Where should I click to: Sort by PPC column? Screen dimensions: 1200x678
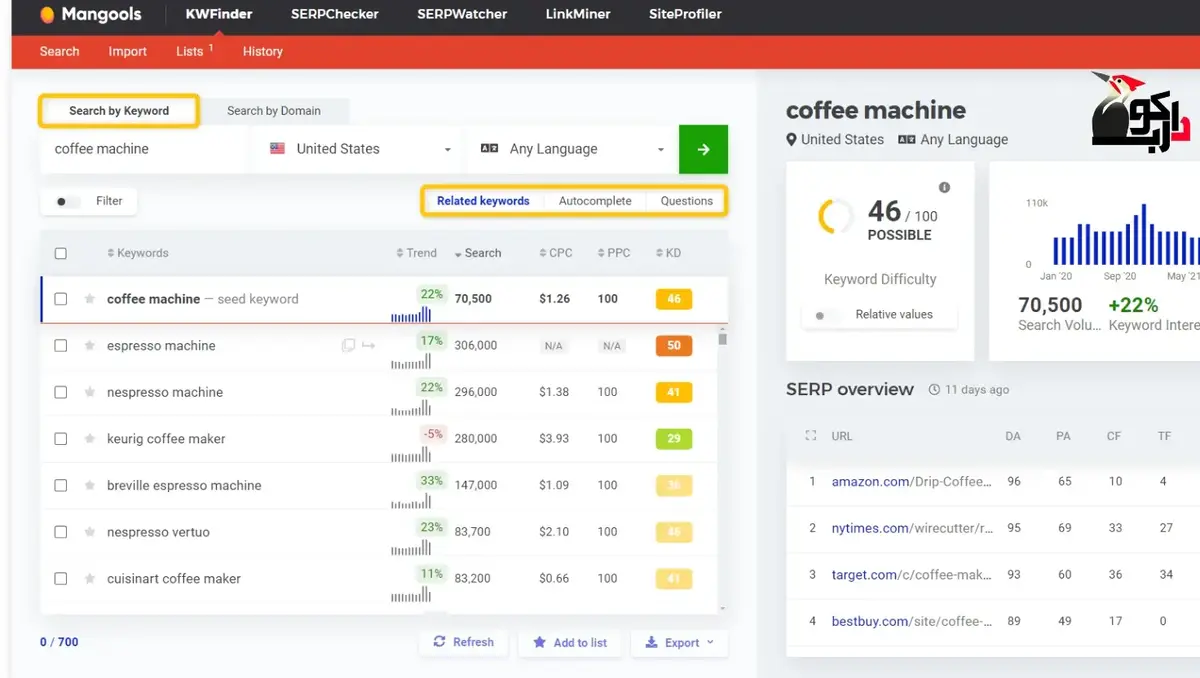tap(614, 253)
